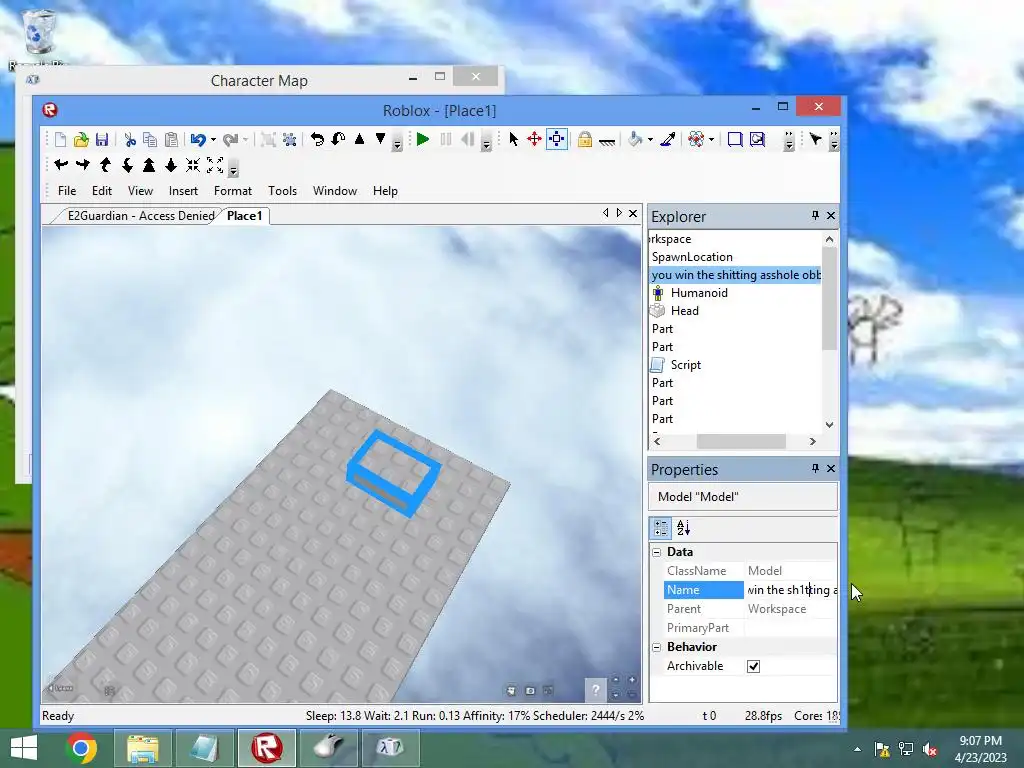Move selection up with black triangle

359,139
